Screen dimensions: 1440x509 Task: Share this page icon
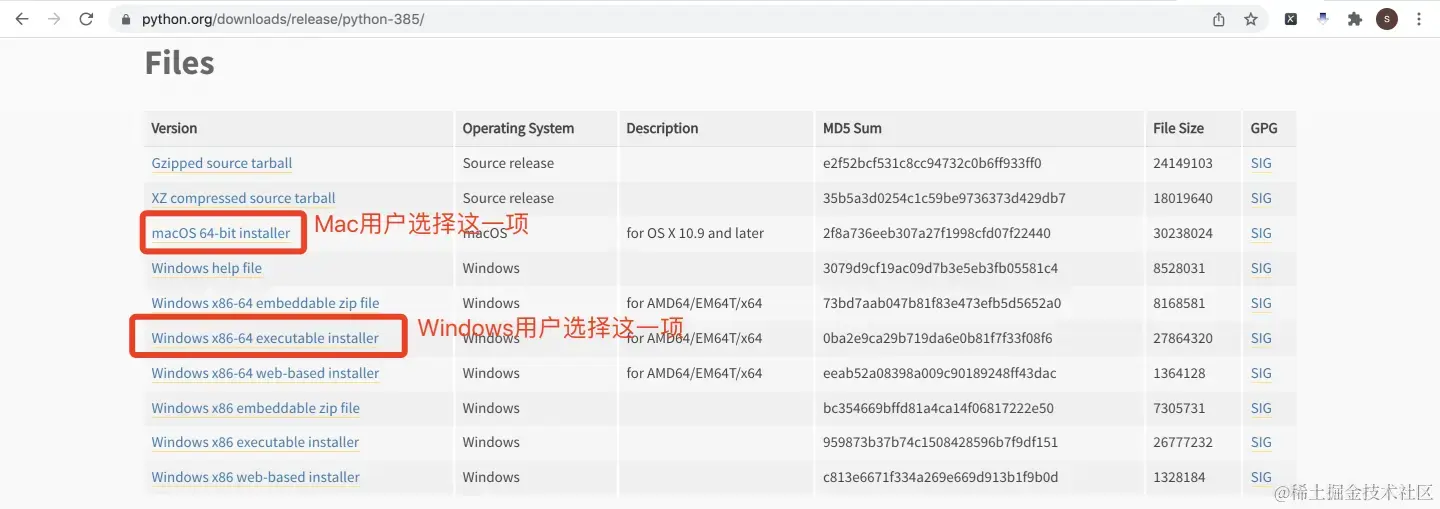pos(1219,19)
